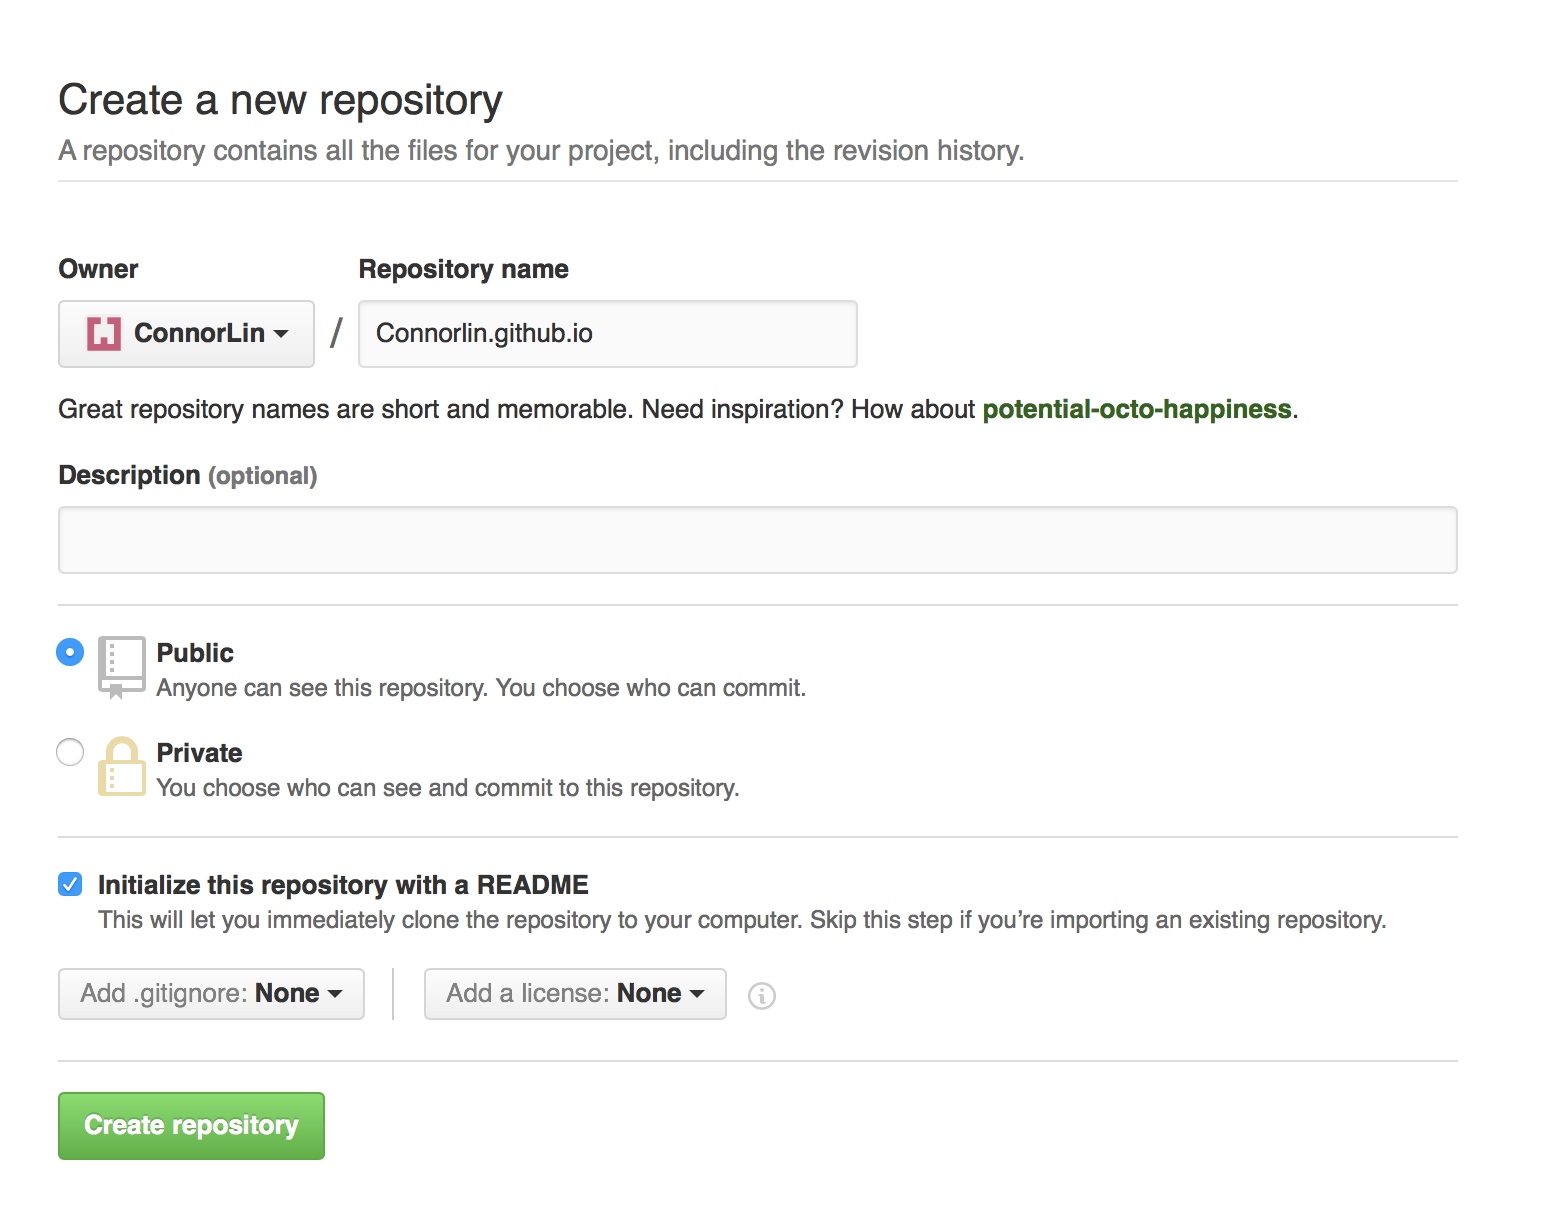Click the Initialize this repository with a README label
Viewport: 1542px width, 1232px height.
pos(343,885)
